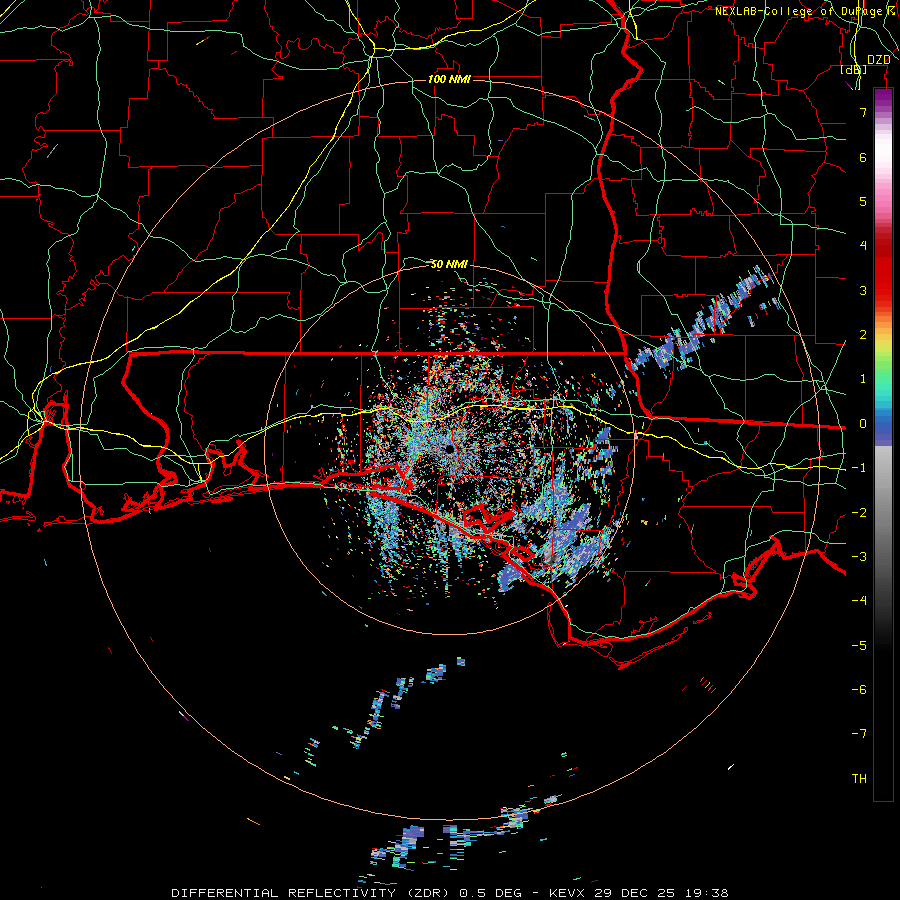
Task: Click the -6 value on color scale
Action: [x=859, y=690]
